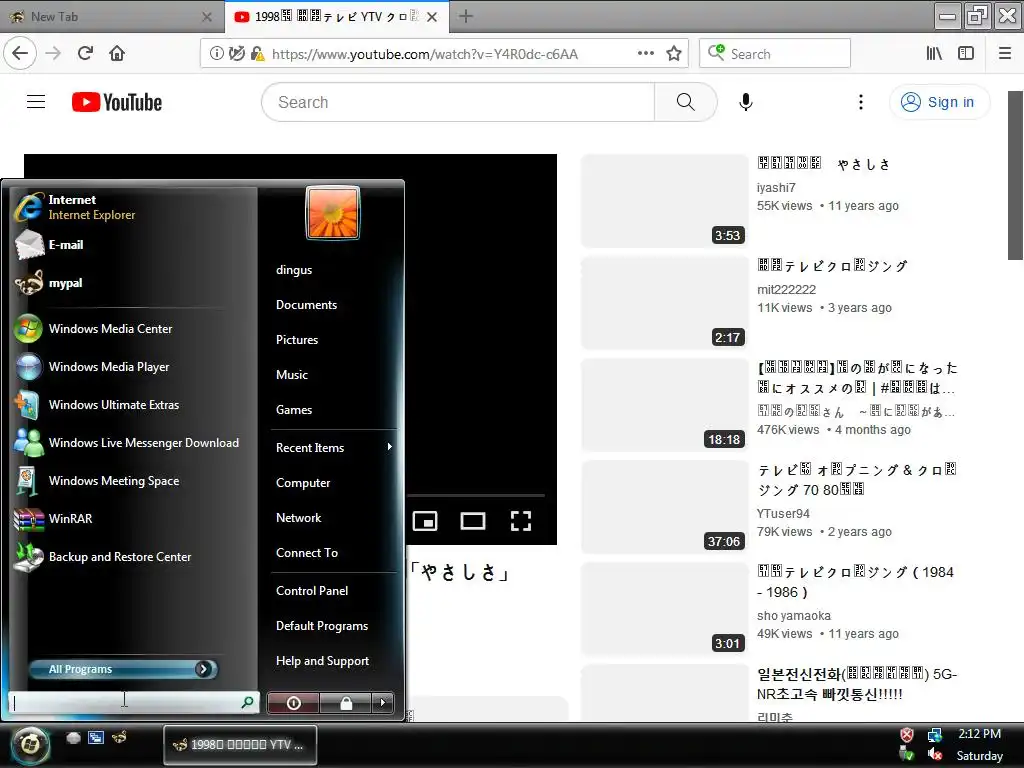Enable miniplayer on video
This screenshot has width=1024, height=768.
click(425, 521)
